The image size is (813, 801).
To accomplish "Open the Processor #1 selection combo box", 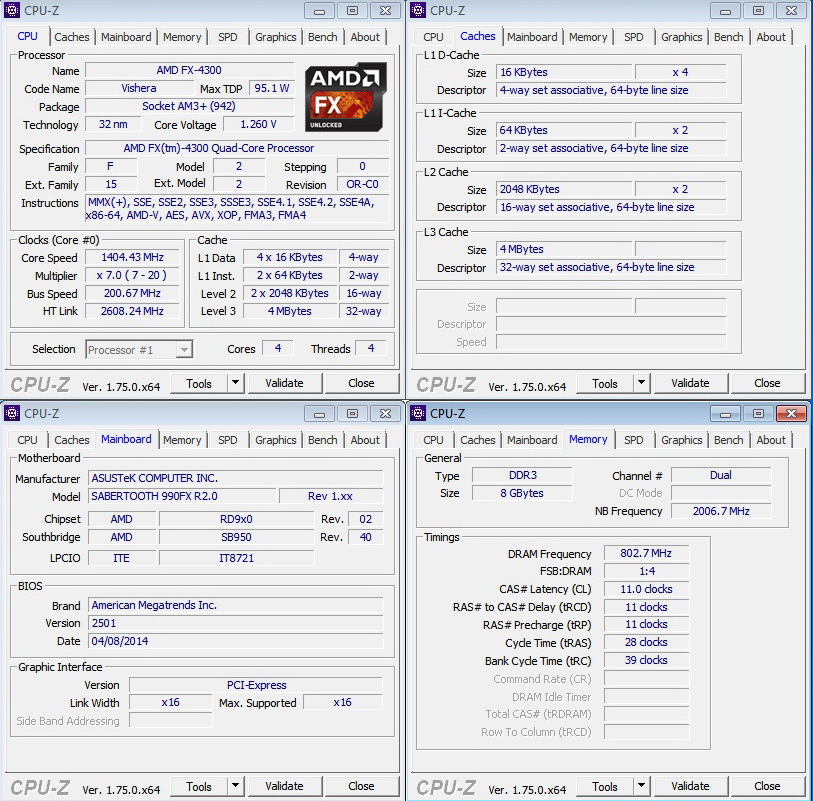I will tap(139, 349).
